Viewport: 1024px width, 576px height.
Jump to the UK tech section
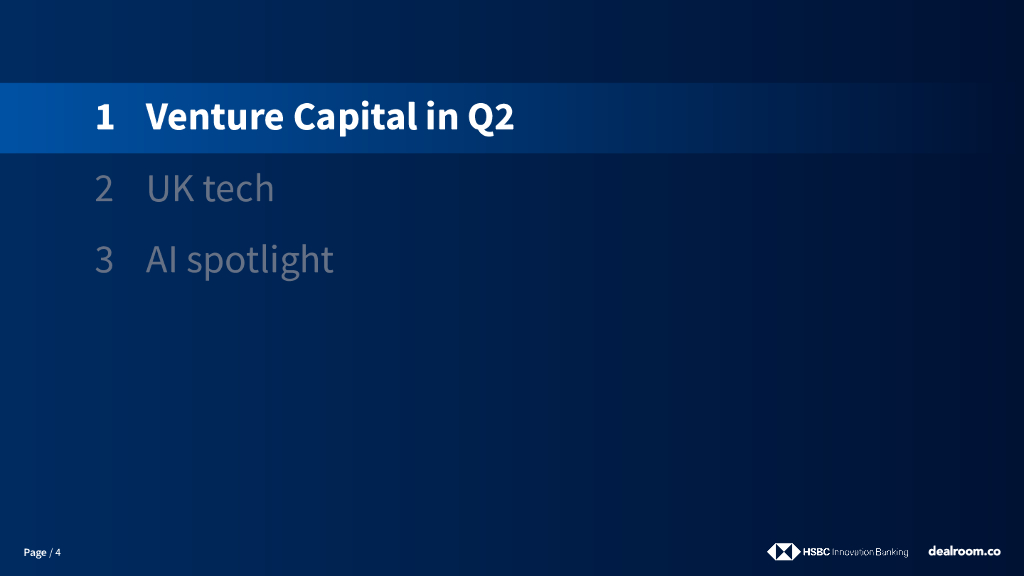210,189
